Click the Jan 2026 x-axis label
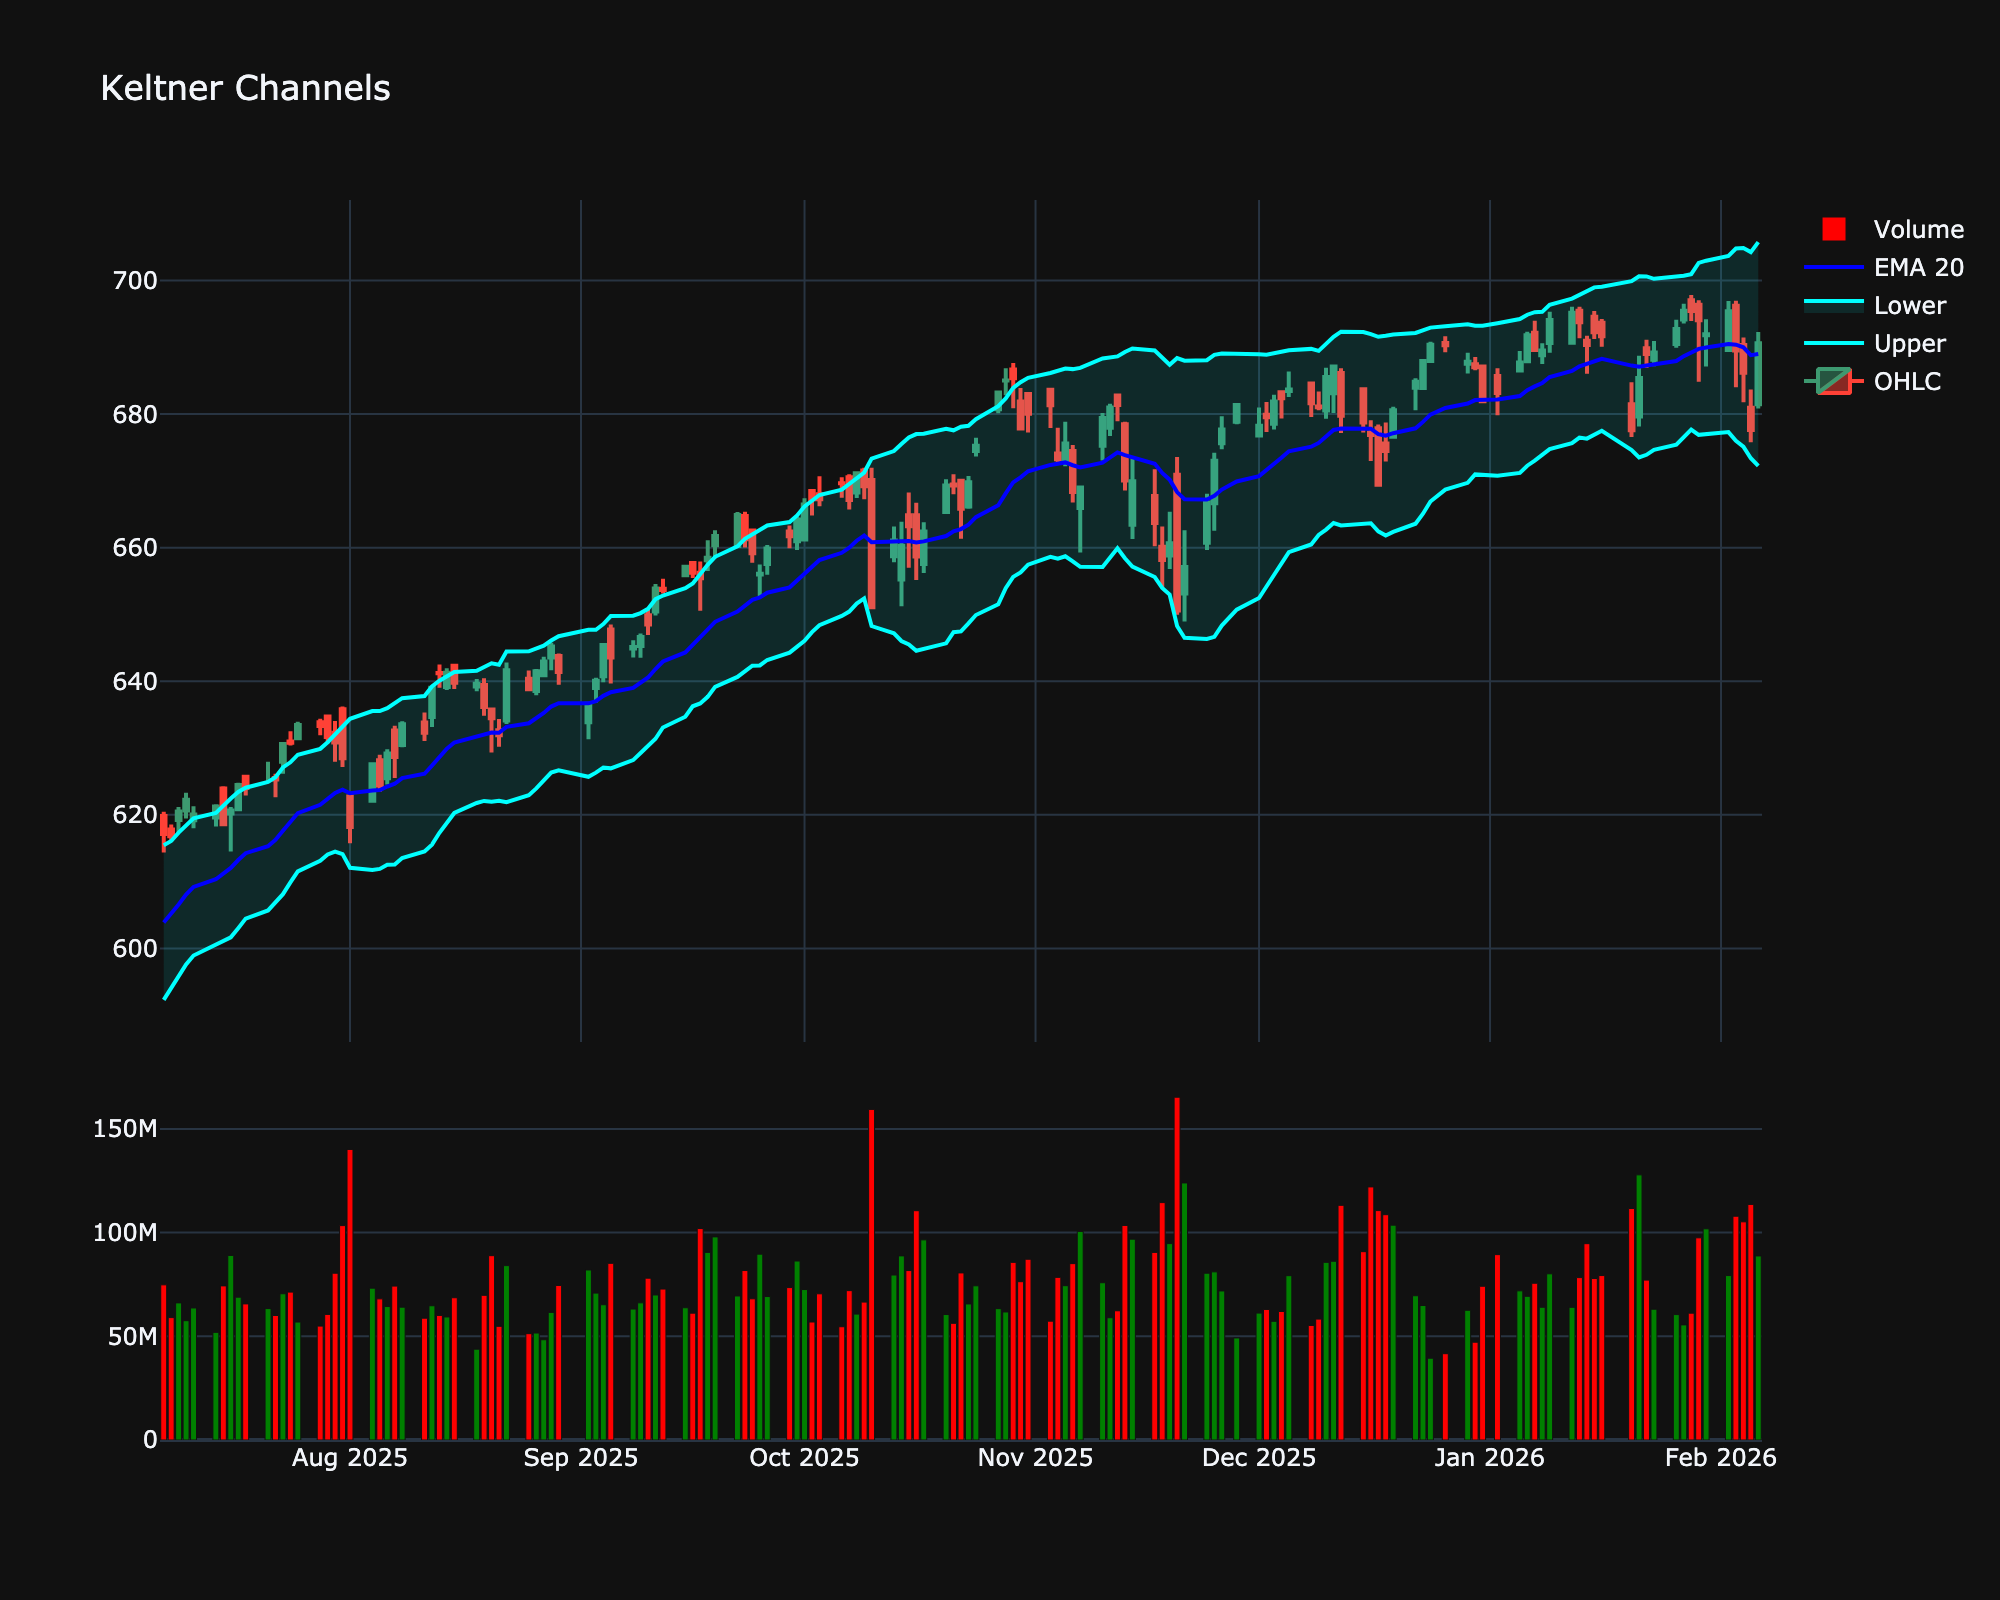 click(1489, 1458)
